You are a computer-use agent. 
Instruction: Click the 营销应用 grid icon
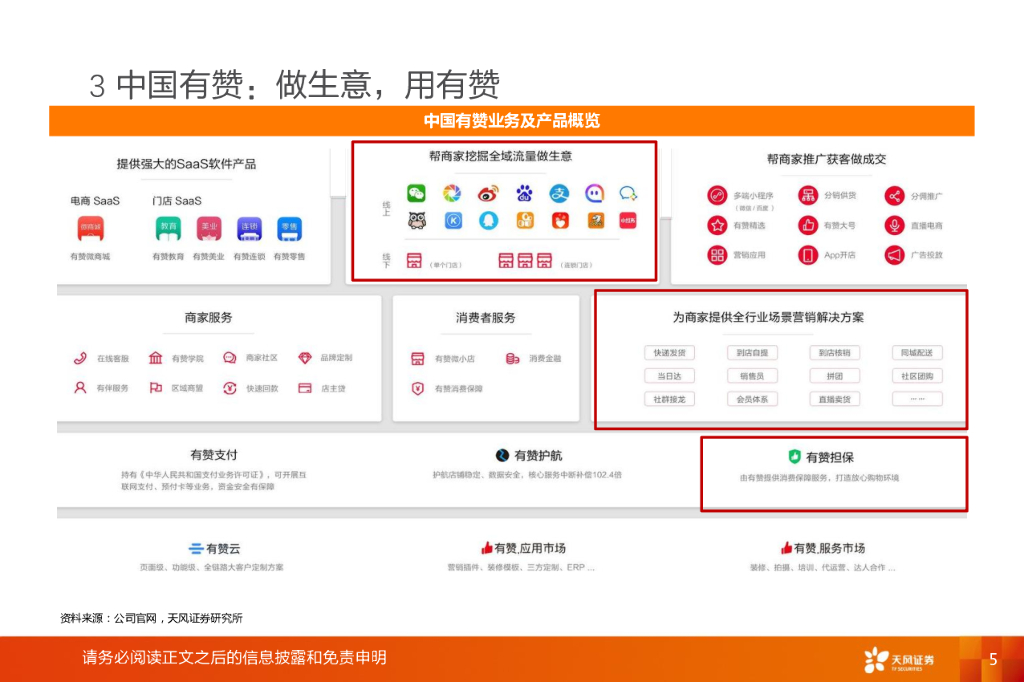coord(717,255)
